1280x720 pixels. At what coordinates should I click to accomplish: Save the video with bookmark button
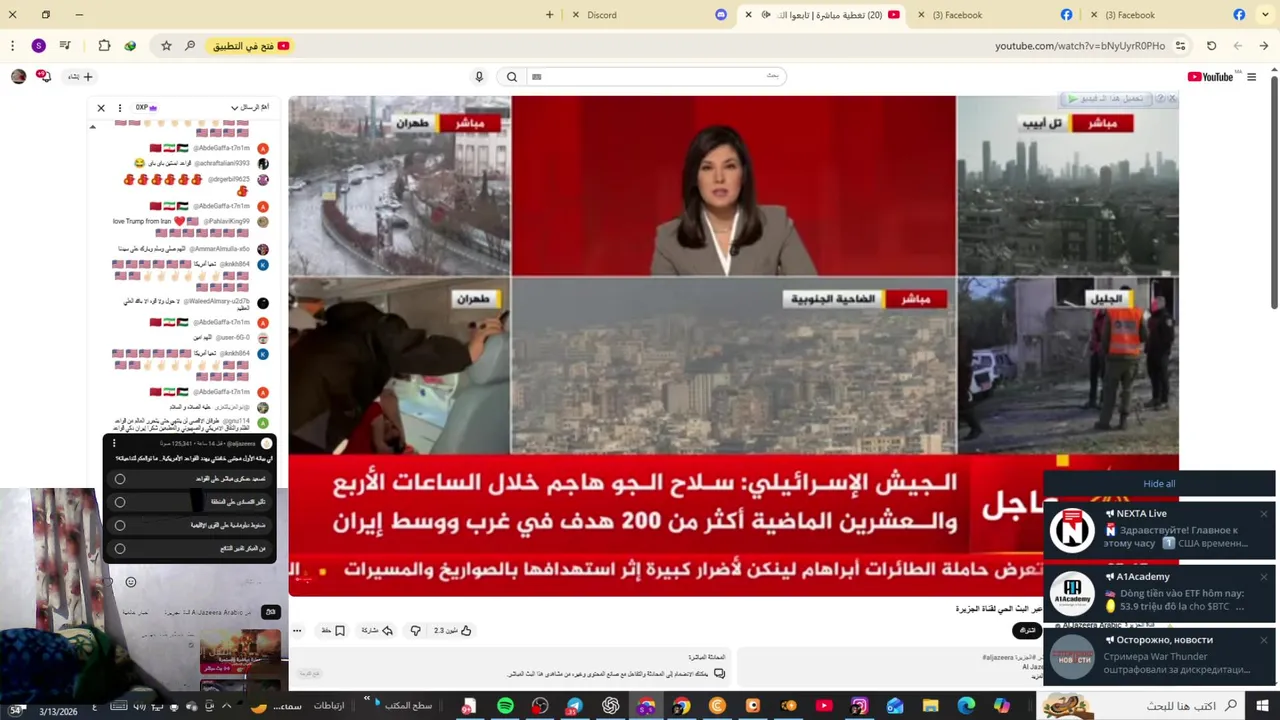(333, 631)
